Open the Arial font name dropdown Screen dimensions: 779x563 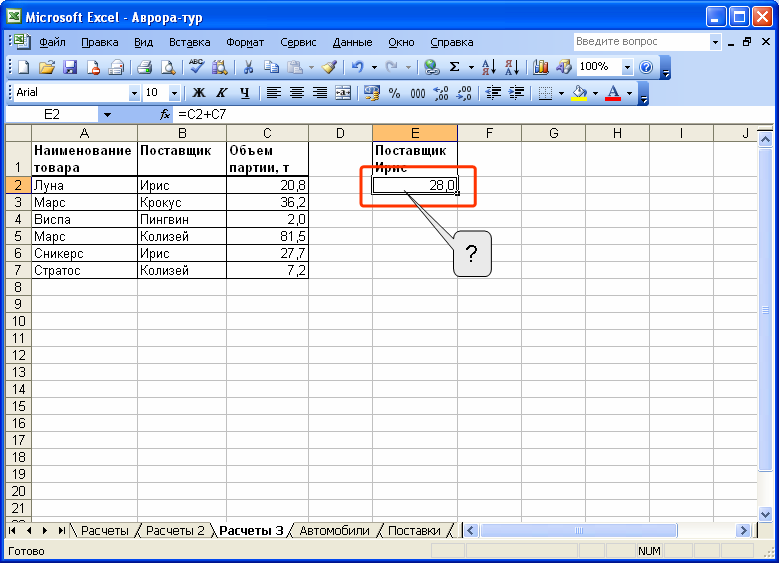[134, 93]
